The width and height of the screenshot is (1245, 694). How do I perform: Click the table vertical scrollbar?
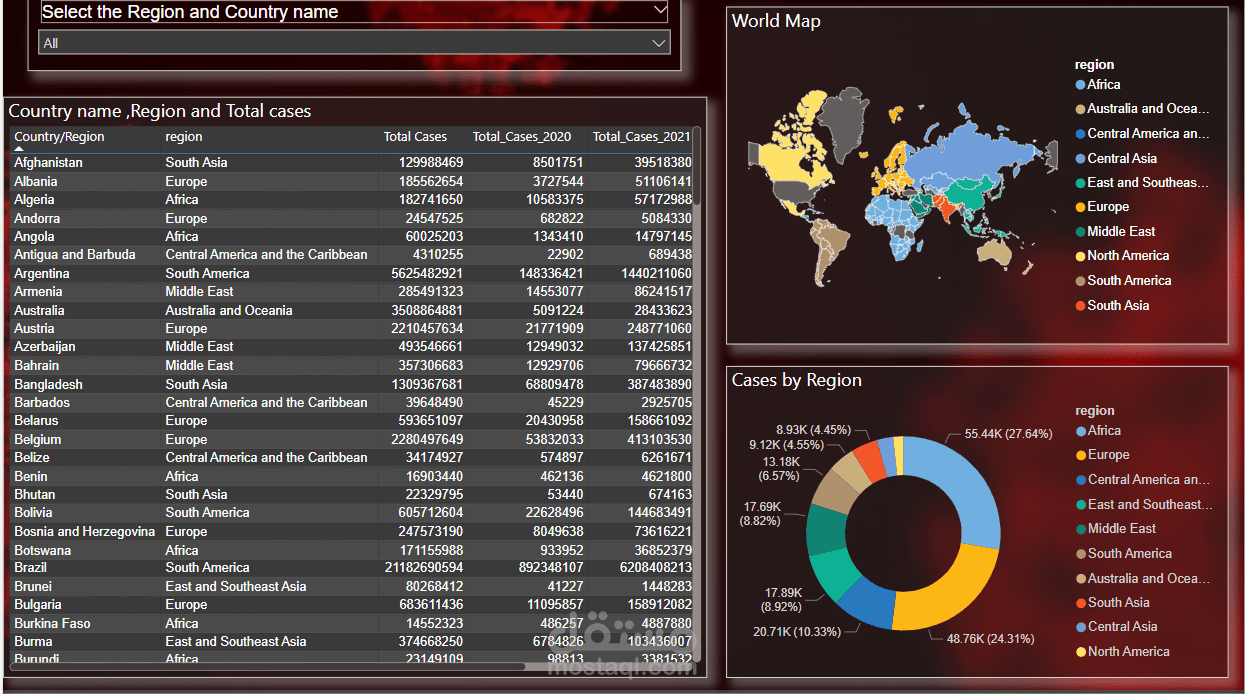tap(697, 166)
